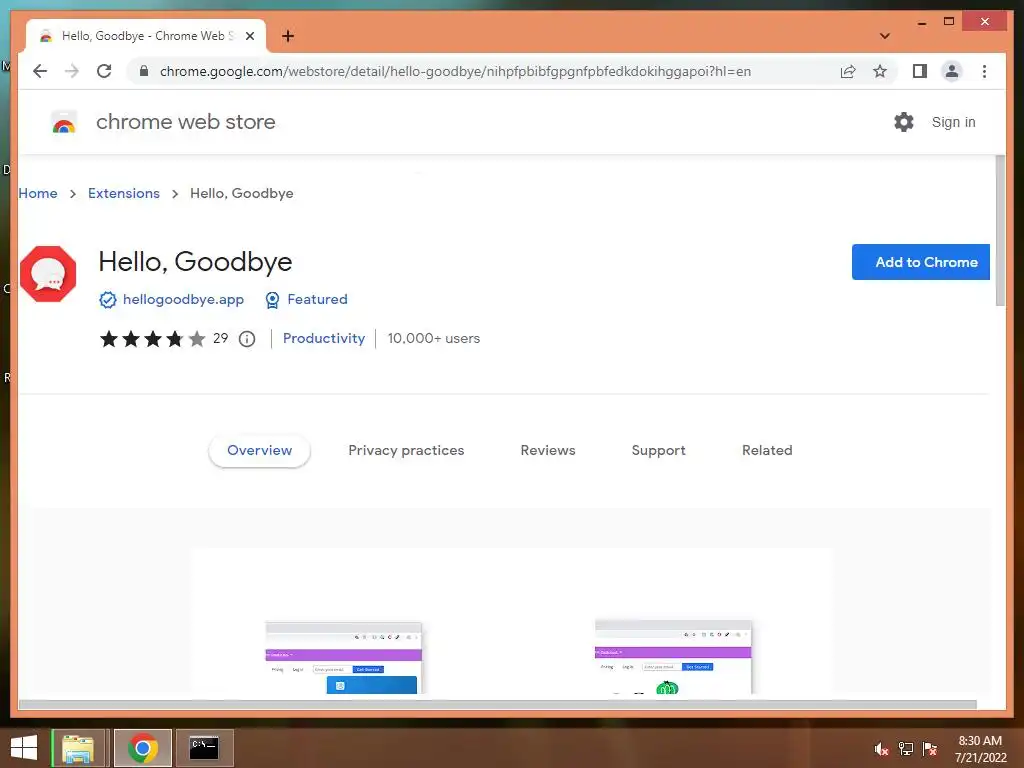Close the Hello, Goodbye tab
The image size is (1024, 768).
pyautogui.click(x=249, y=36)
